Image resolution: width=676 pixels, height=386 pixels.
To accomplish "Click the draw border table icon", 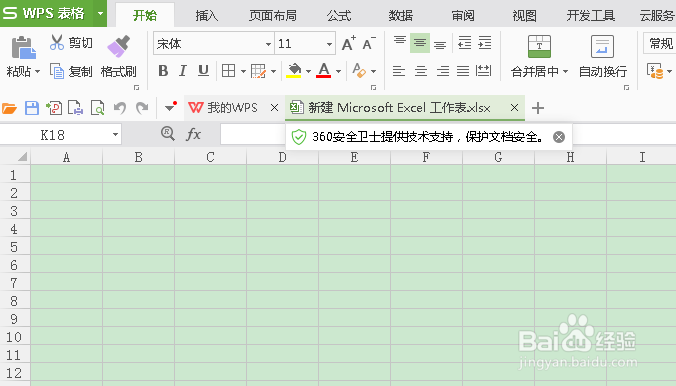I will click(x=258, y=71).
